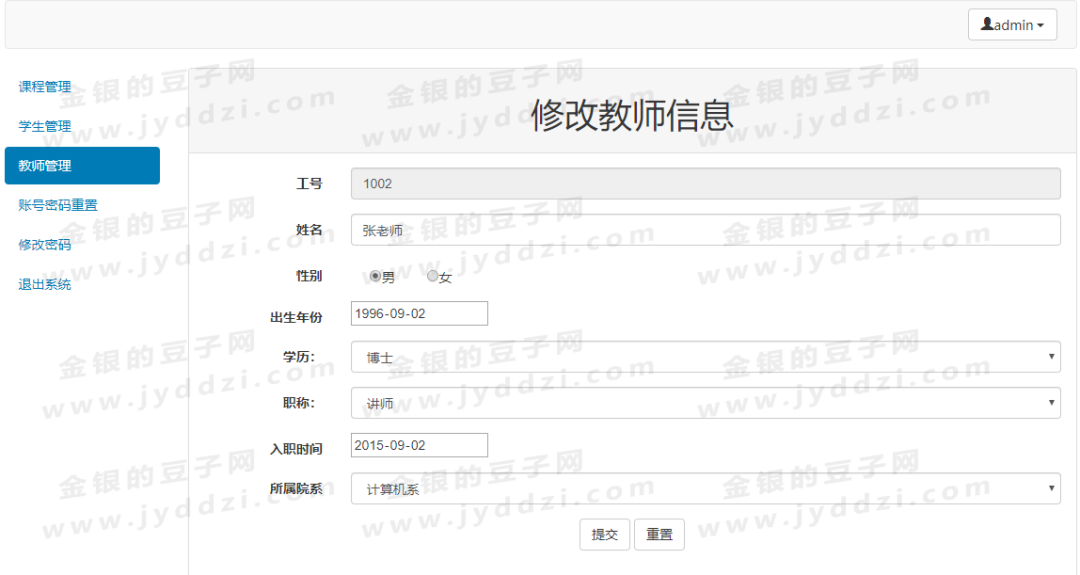Viewport: 1080px width, 575px height.
Task: Go to 修改密码 page
Action: [45, 244]
